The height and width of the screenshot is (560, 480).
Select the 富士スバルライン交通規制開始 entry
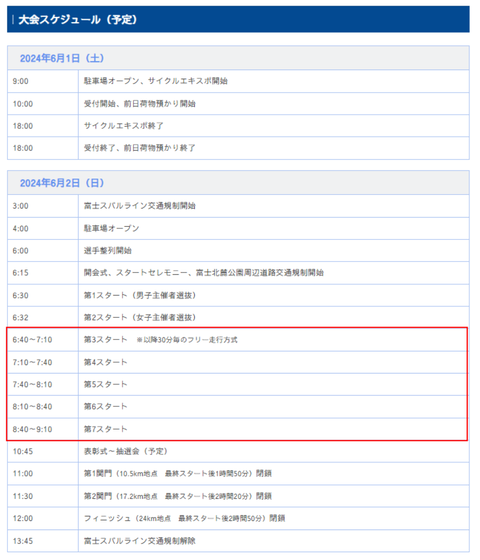(140, 206)
